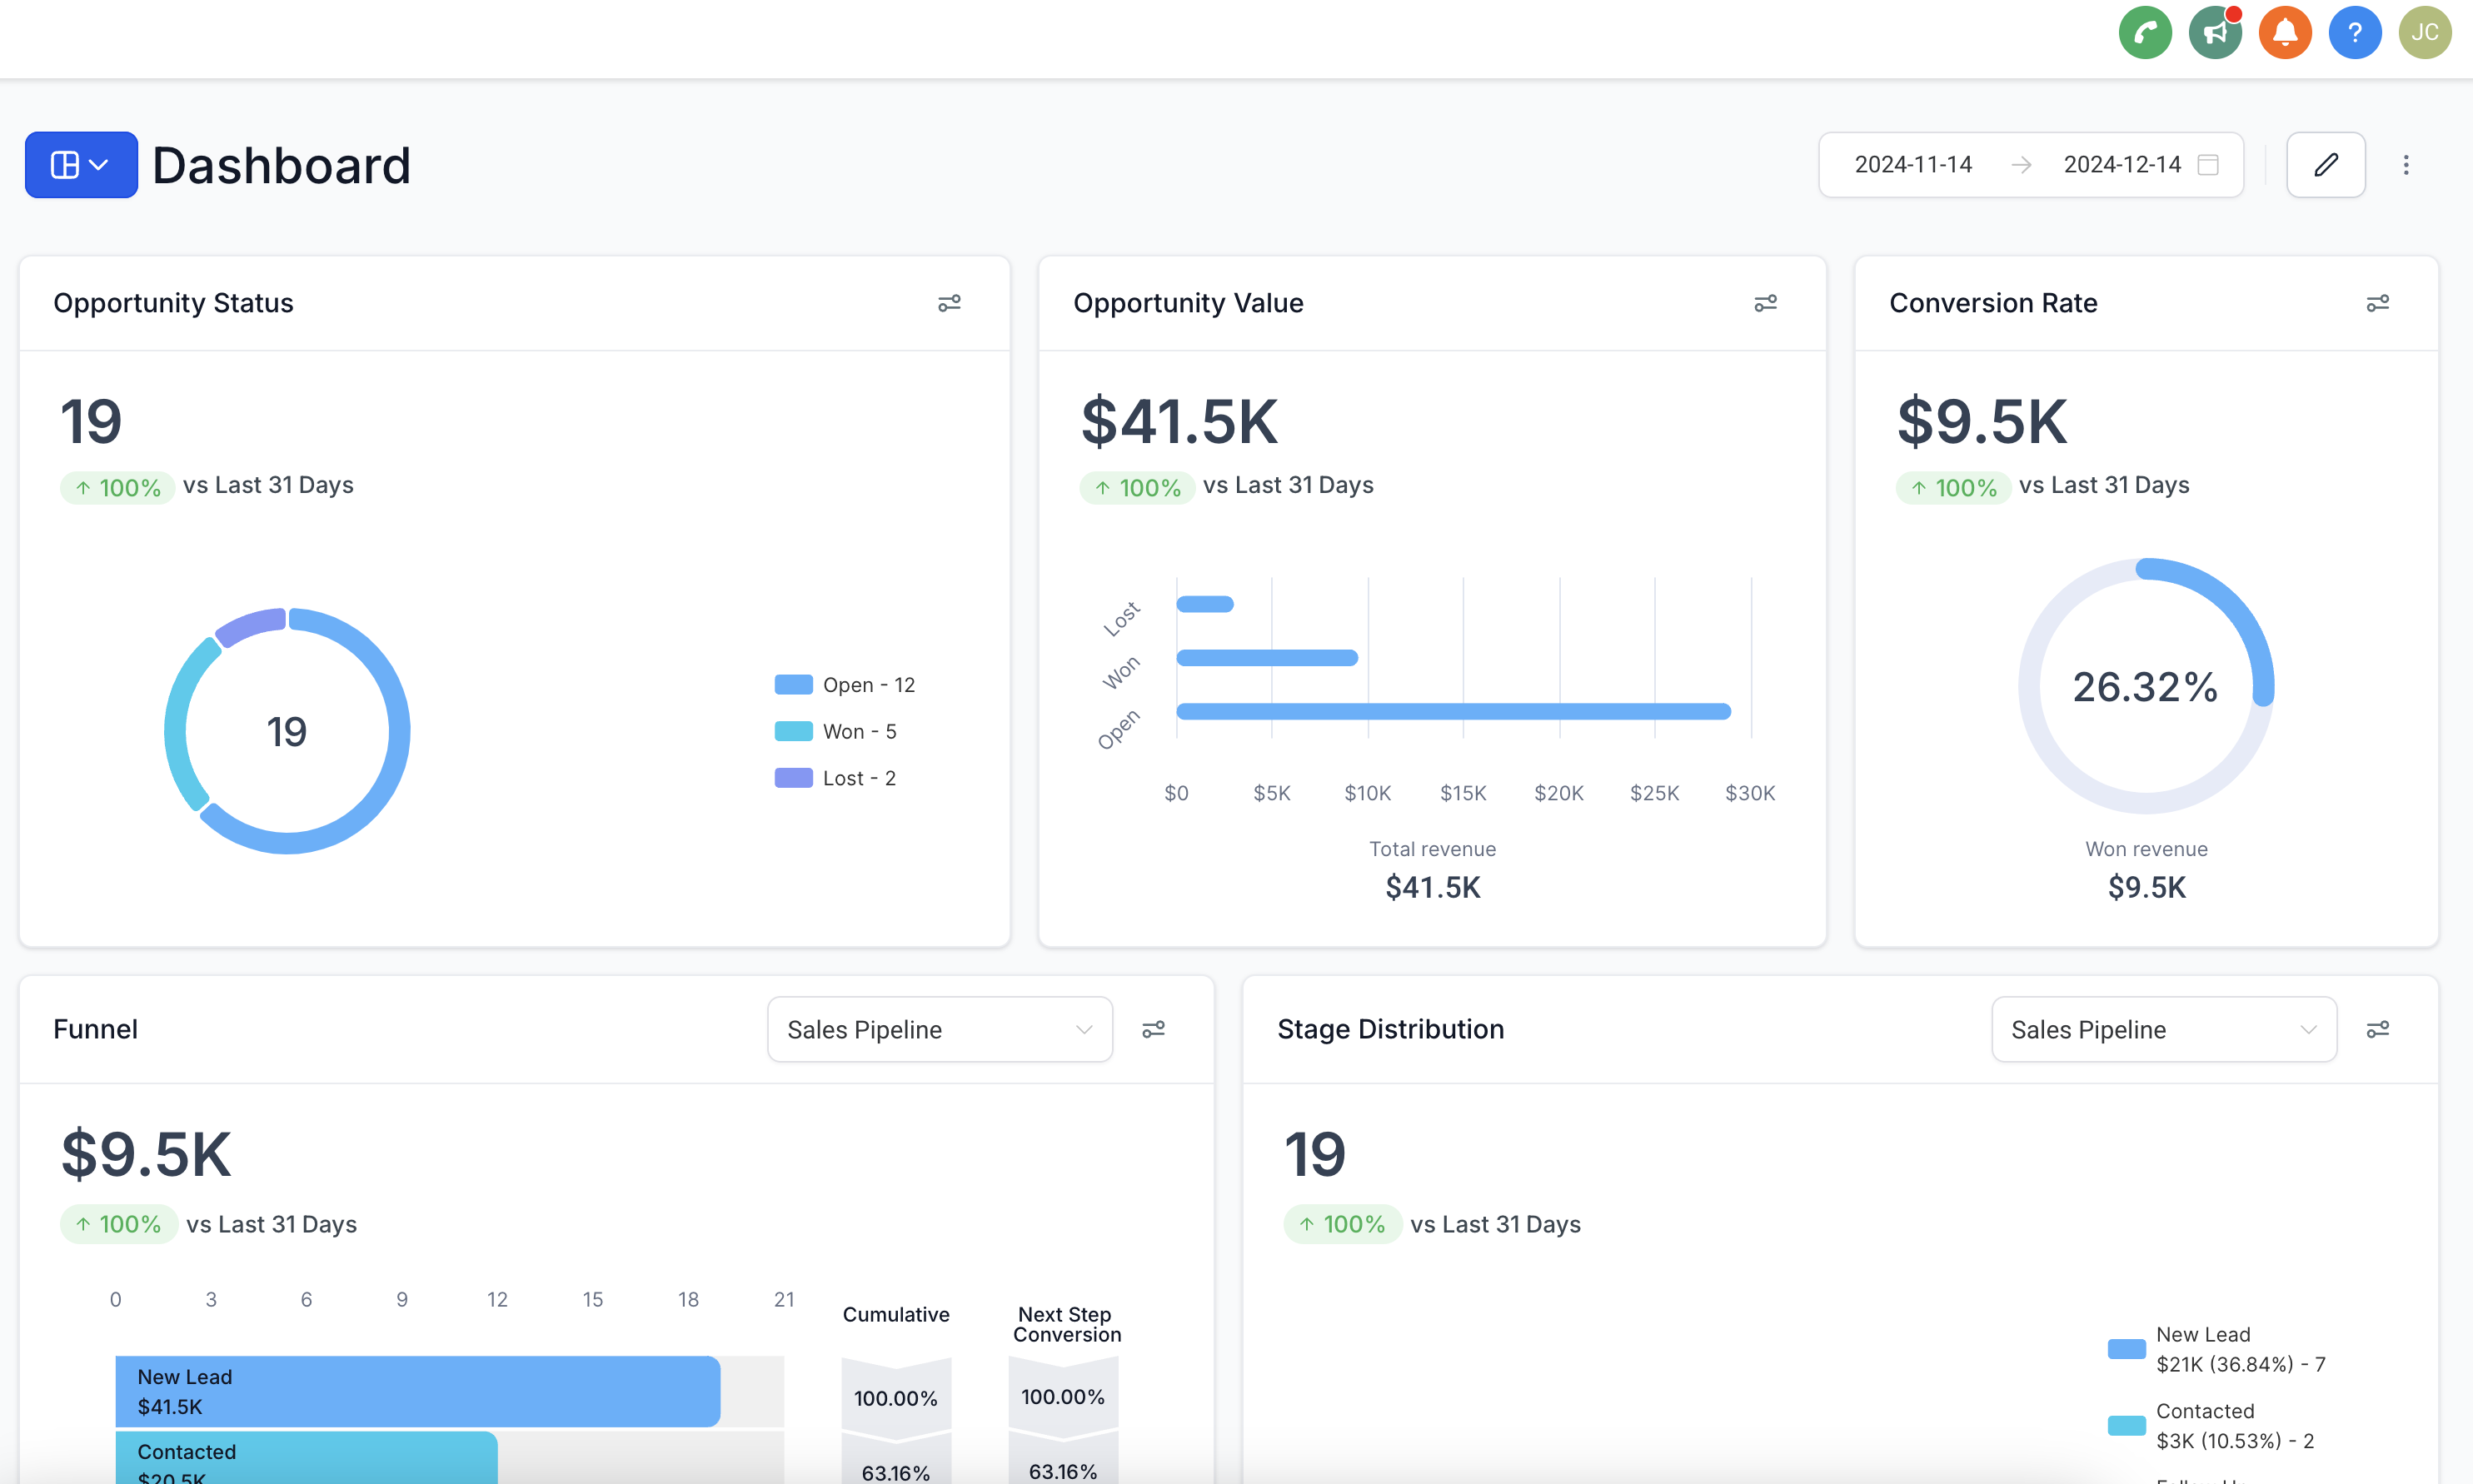Click the green phone dialer icon
Viewport: 2473px width, 1484px height.
[2144, 33]
